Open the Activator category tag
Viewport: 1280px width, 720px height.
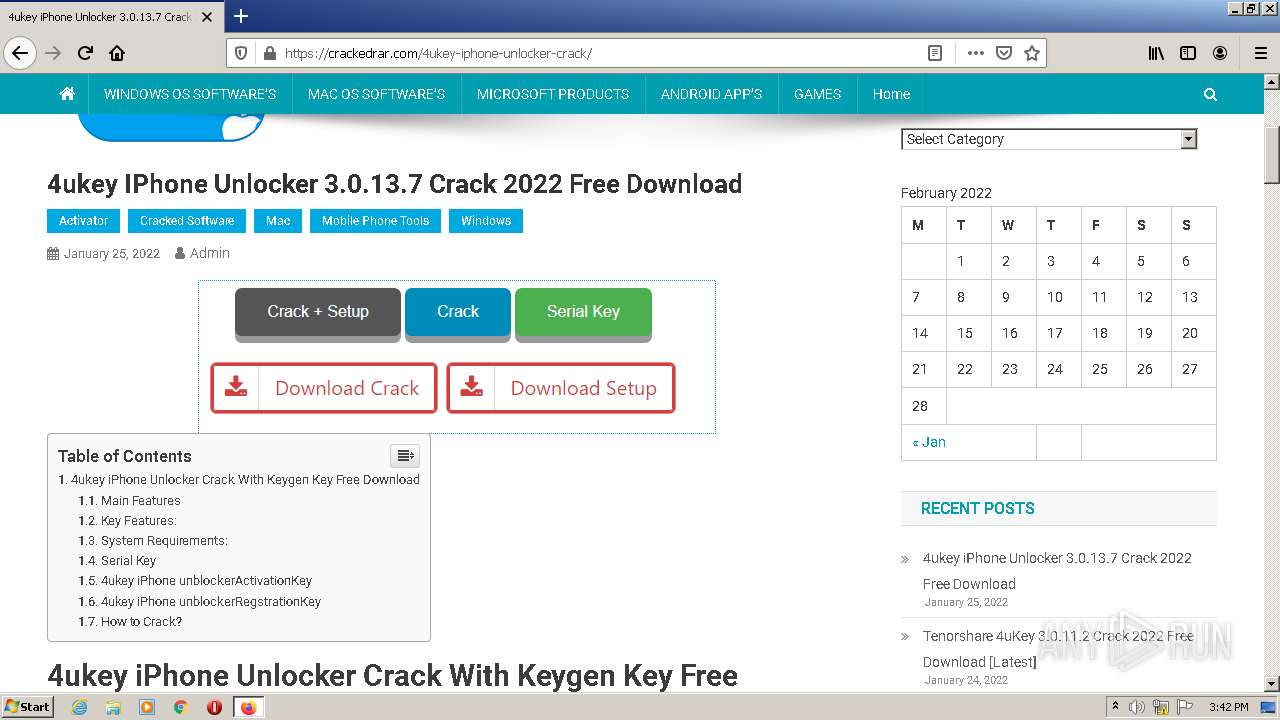84,221
